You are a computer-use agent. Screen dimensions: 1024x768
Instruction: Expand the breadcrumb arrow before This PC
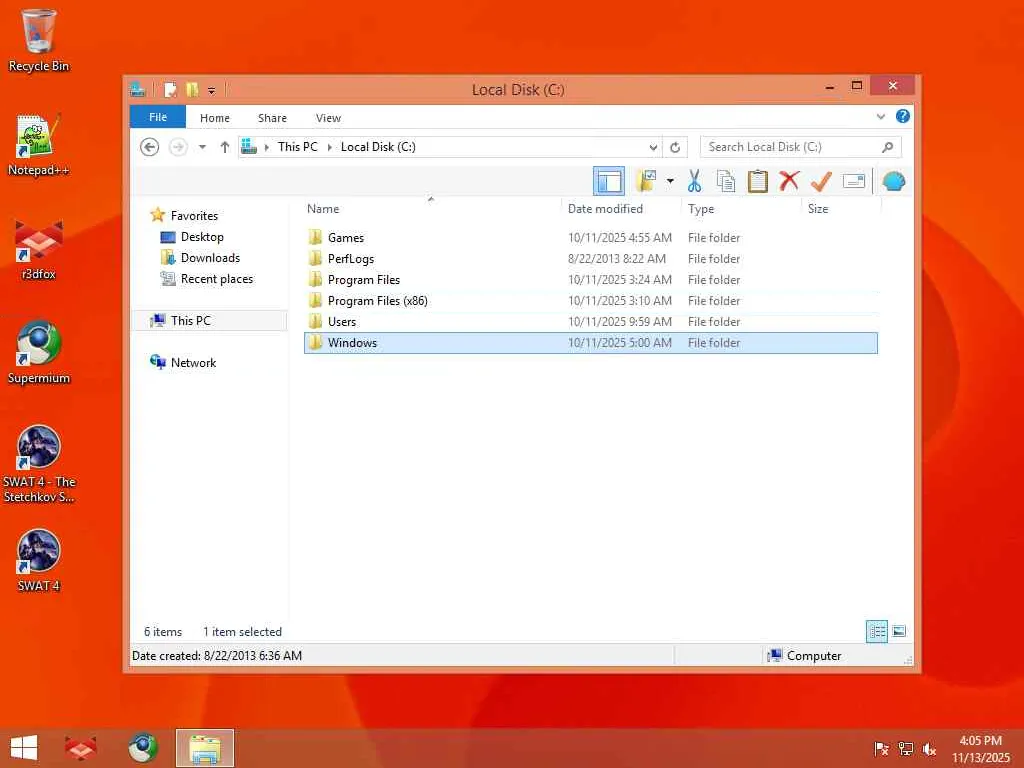point(266,147)
